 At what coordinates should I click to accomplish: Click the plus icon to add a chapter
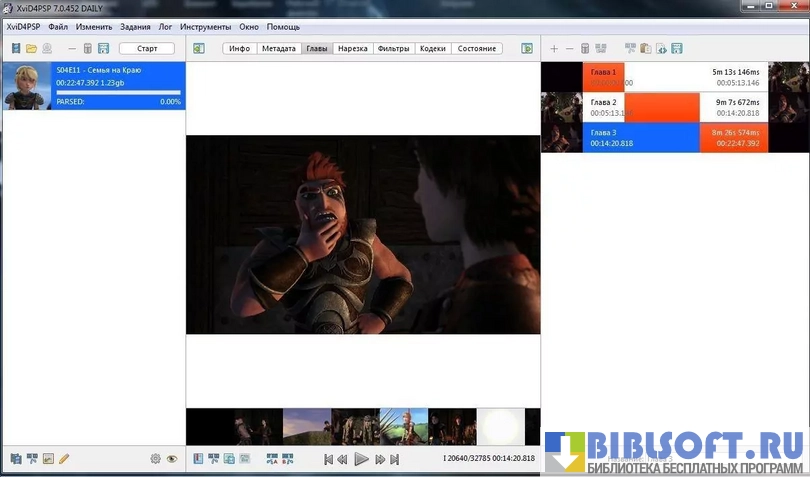[554, 48]
